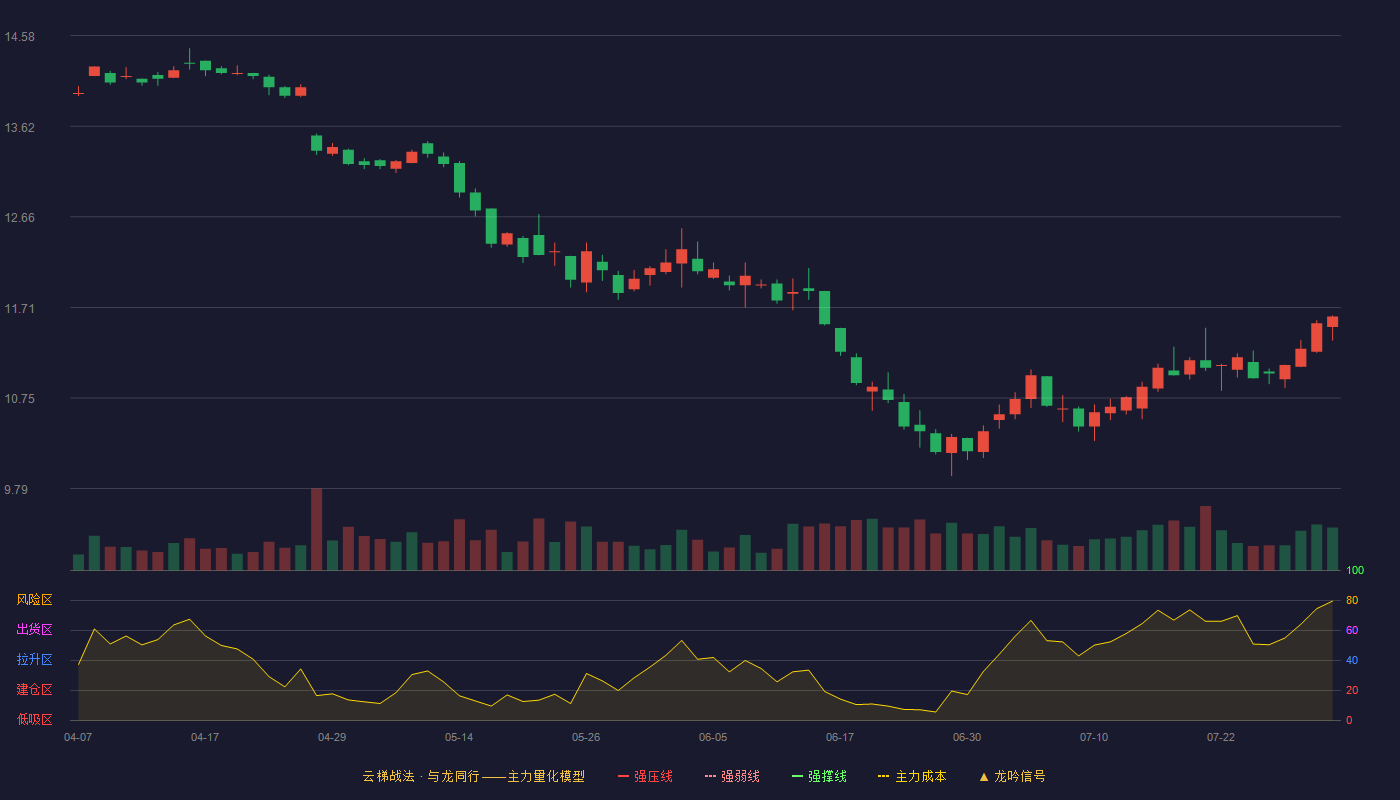Select the 低吸区 zone label

(x=34, y=720)
